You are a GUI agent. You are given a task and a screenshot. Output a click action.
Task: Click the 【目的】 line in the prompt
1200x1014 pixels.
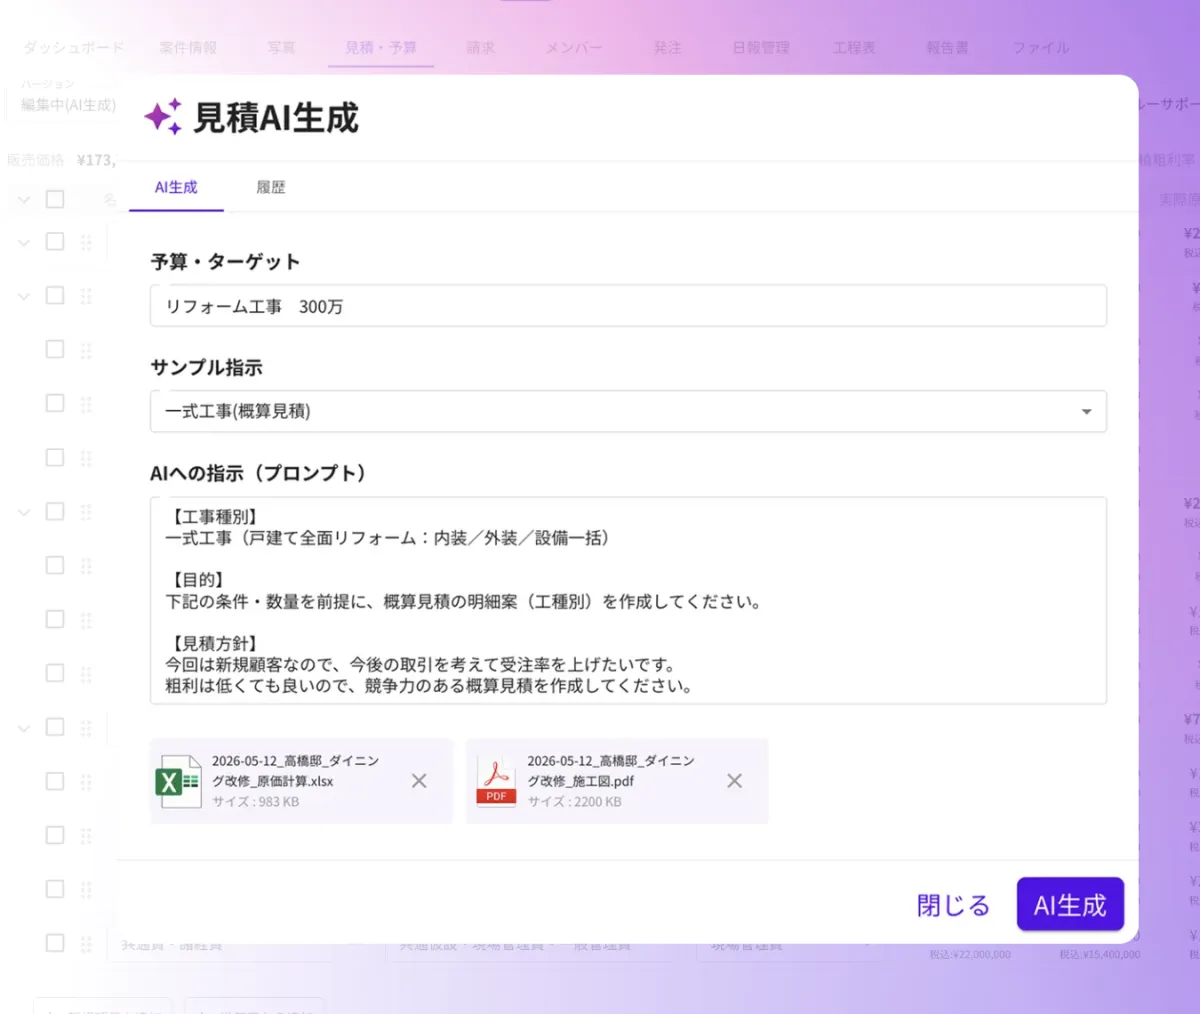198,580
